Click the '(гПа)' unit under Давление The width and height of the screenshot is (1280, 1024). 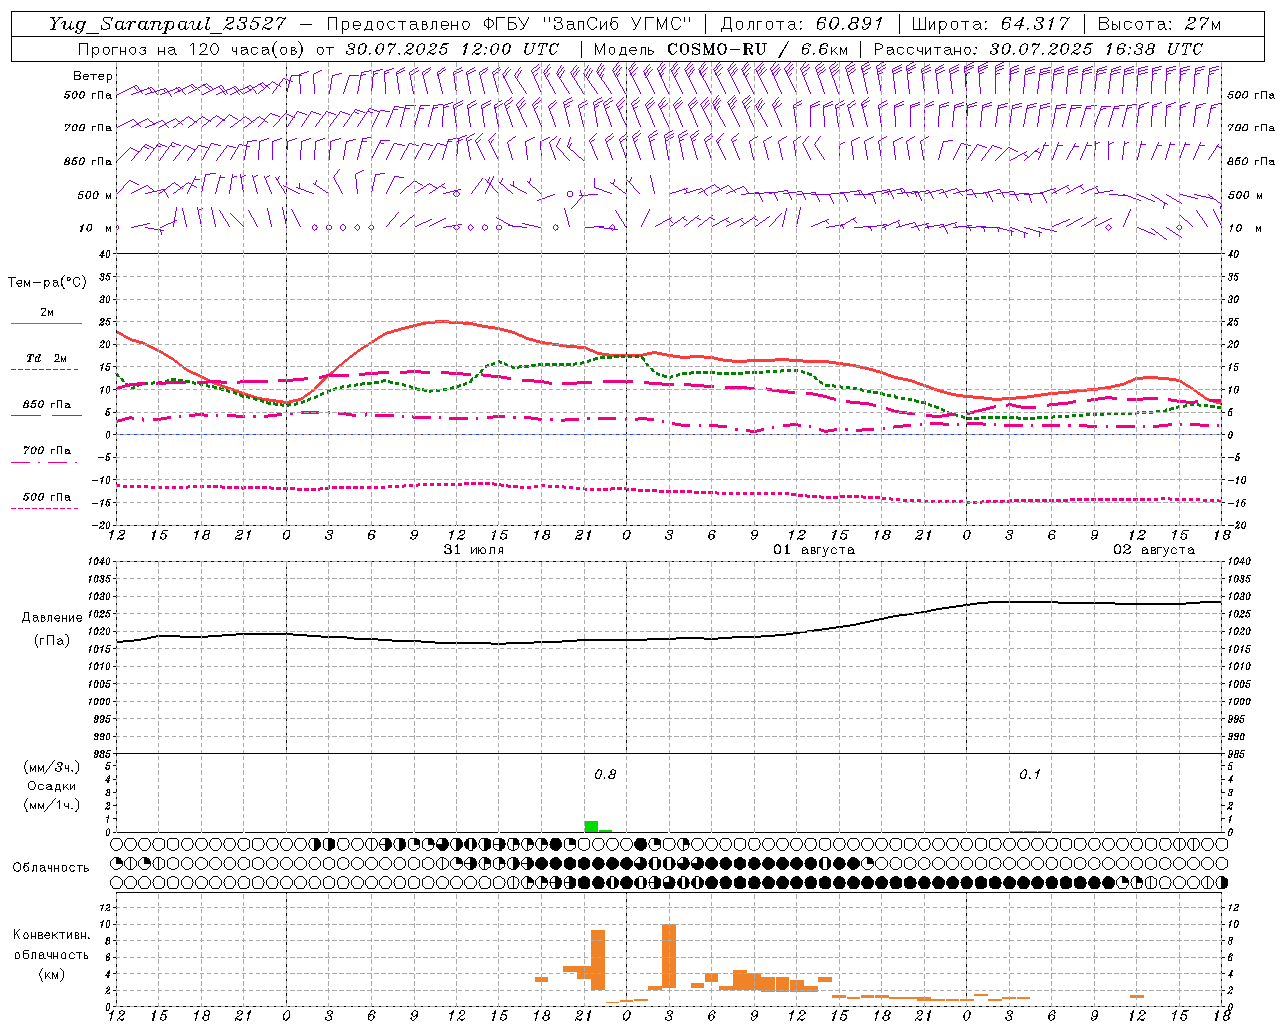point(52,640)
